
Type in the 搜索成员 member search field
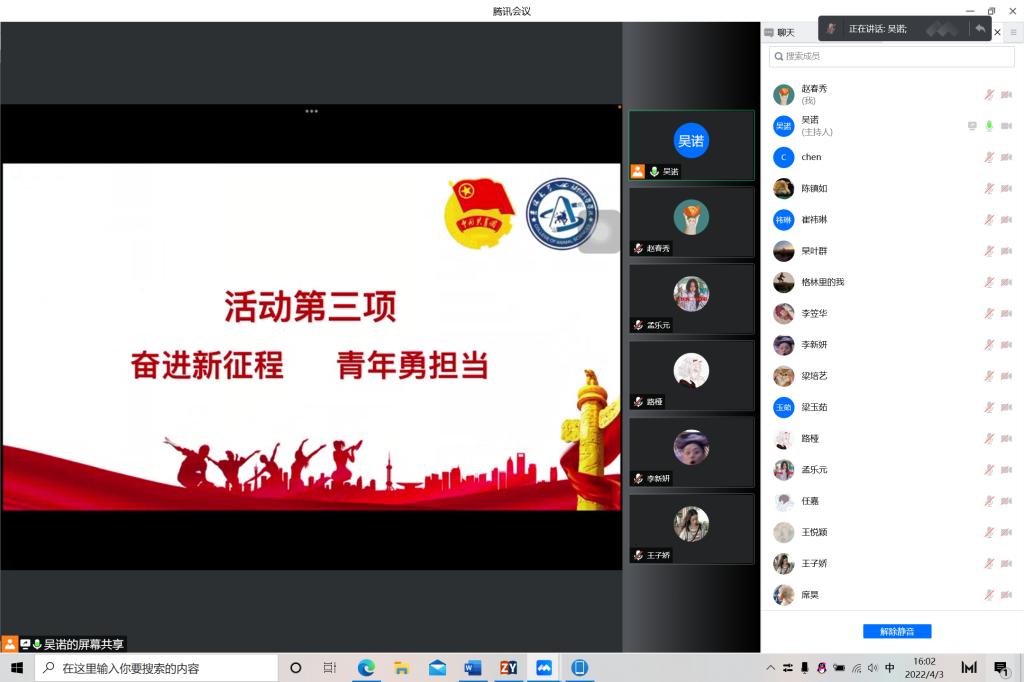892,57
